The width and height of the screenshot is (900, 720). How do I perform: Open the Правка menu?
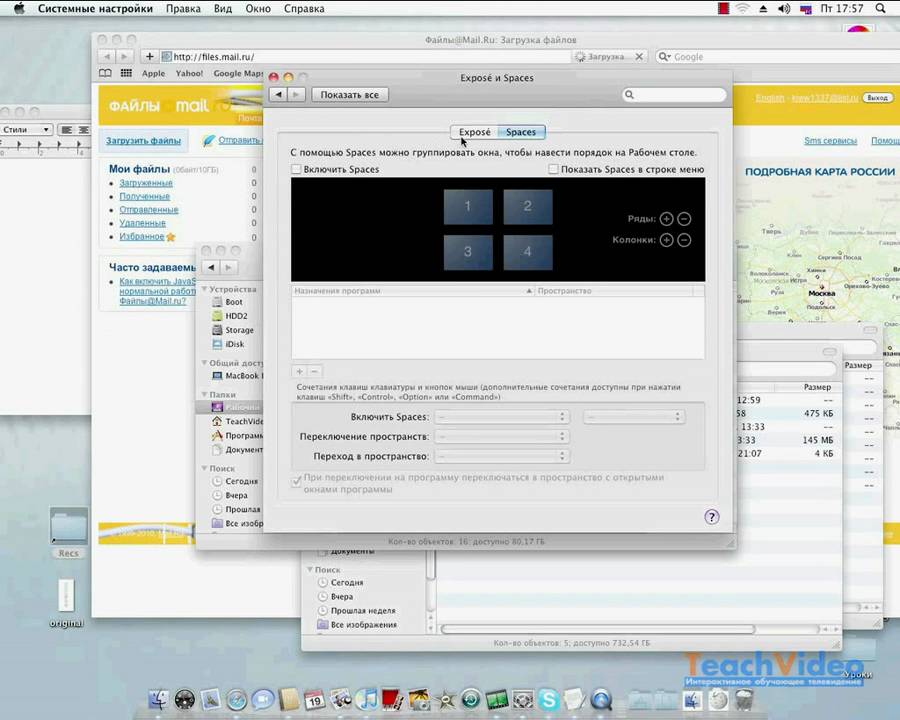(x=183, y=9)
